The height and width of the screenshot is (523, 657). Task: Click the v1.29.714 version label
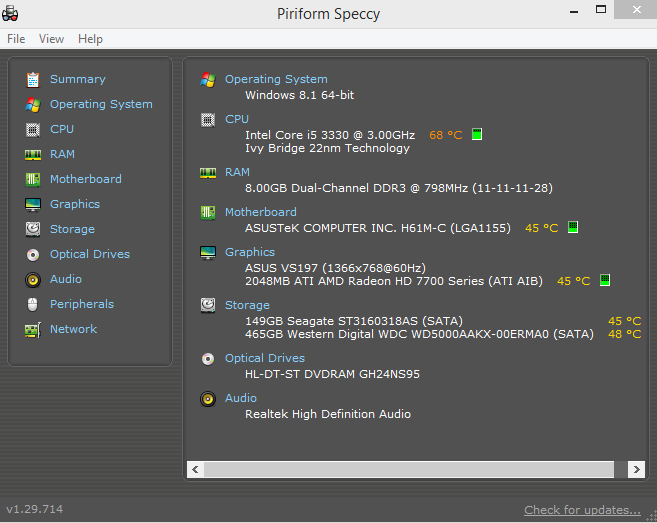(34, 509)
